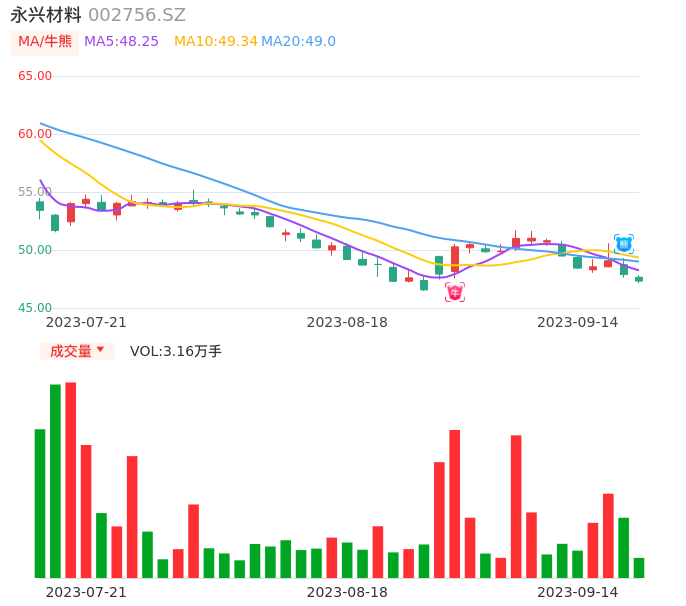Click the blue bear signal marker icon
The width and height of the screenshot is (686, 606).
click(624, 244)
